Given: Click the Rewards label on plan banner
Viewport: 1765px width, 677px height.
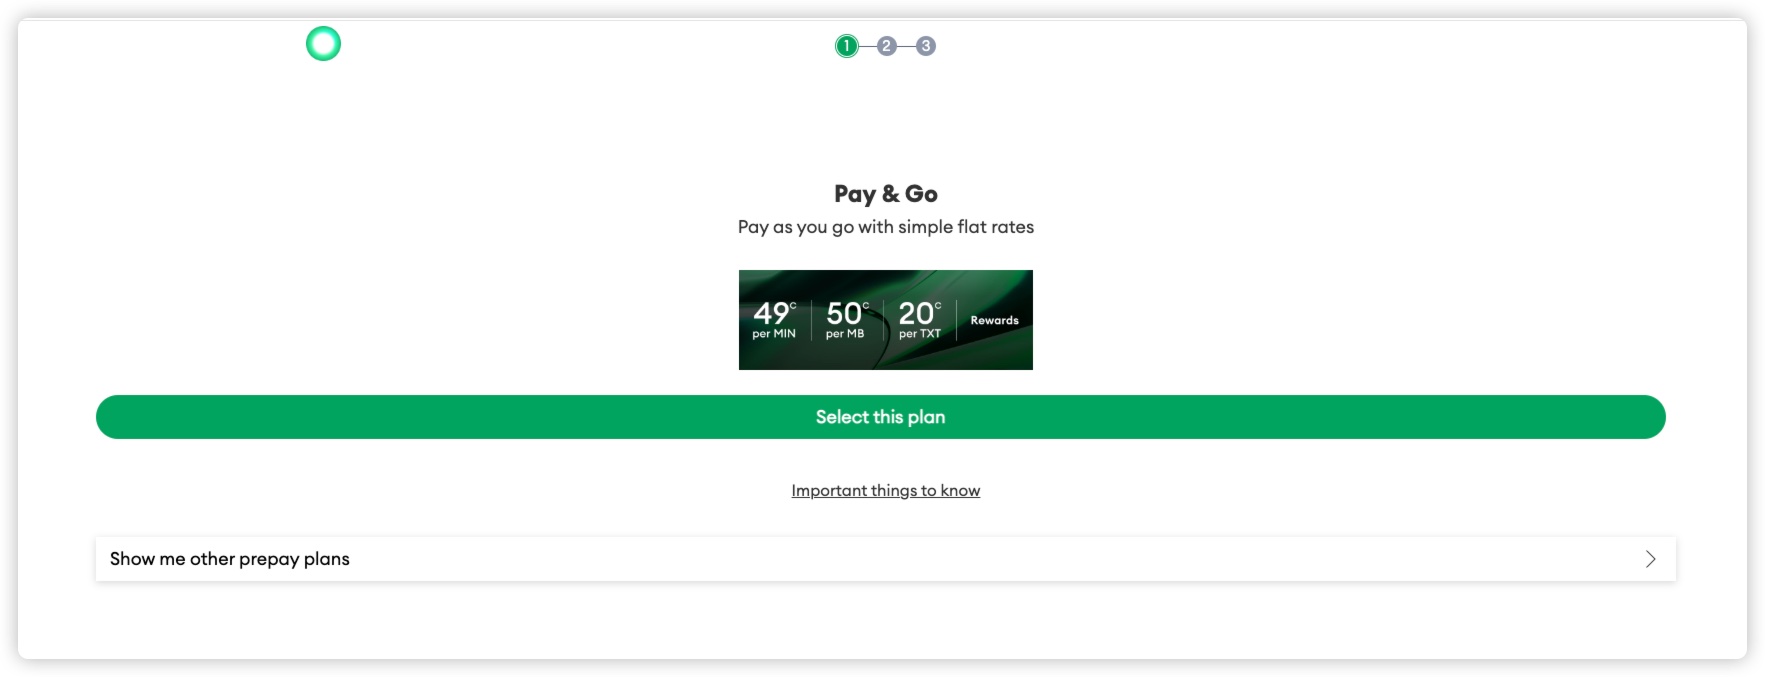Looking at the screenshot, I should coord(994,321).
